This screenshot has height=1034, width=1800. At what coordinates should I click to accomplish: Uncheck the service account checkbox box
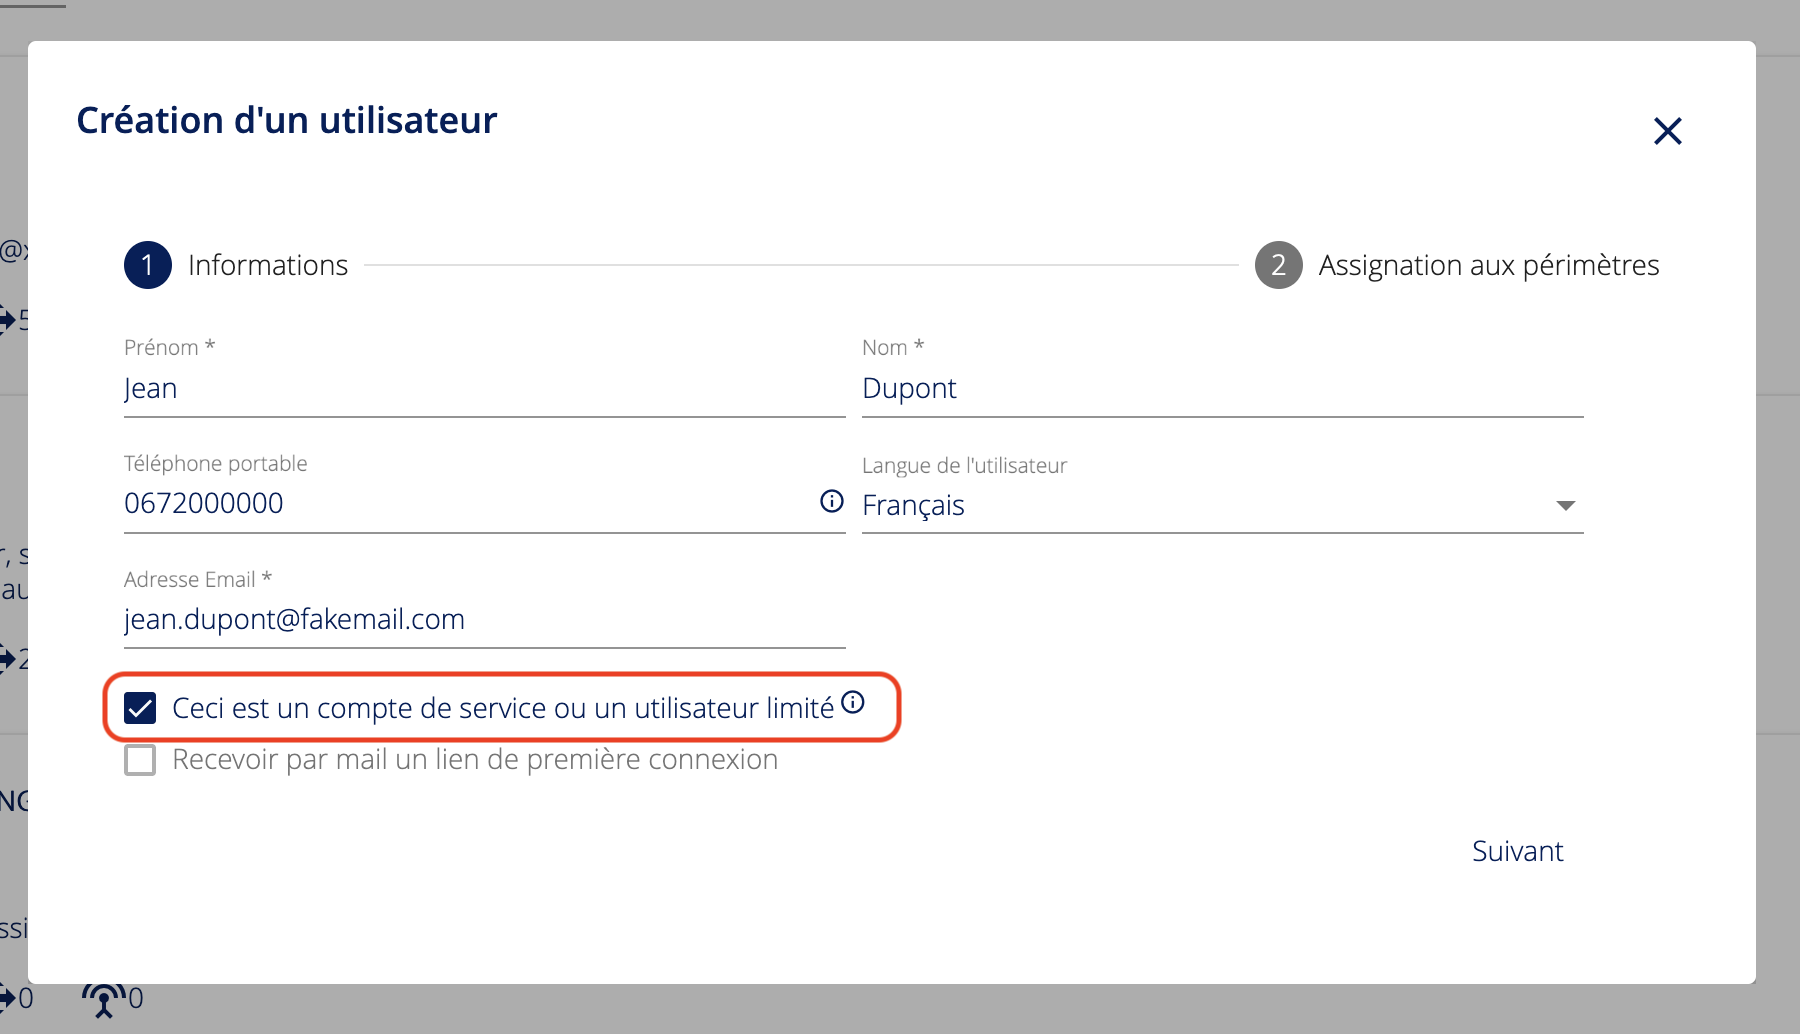point(140,708)
